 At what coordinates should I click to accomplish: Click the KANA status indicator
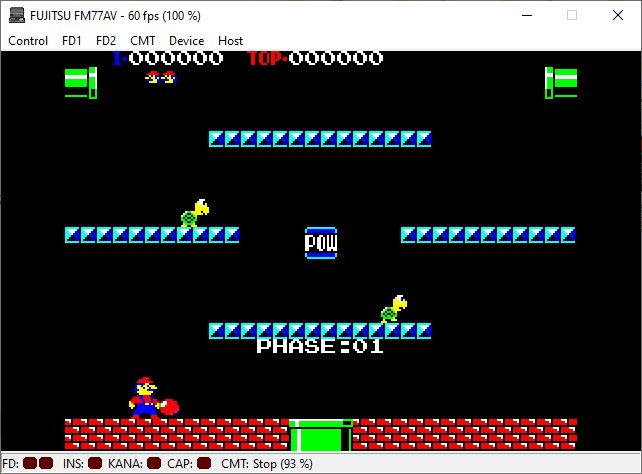(x=154, y=463)
